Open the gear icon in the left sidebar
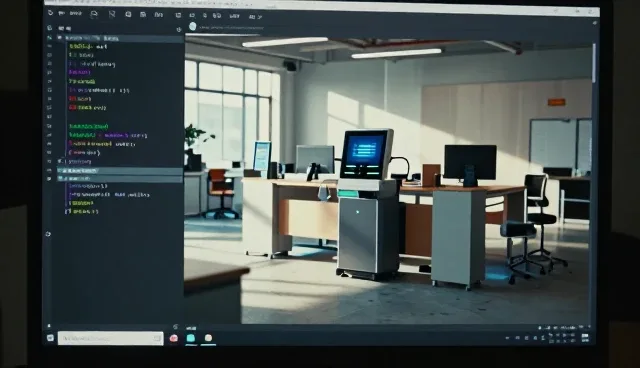The height and width of the screenshot is (368, 640). (x=48, y=234)
